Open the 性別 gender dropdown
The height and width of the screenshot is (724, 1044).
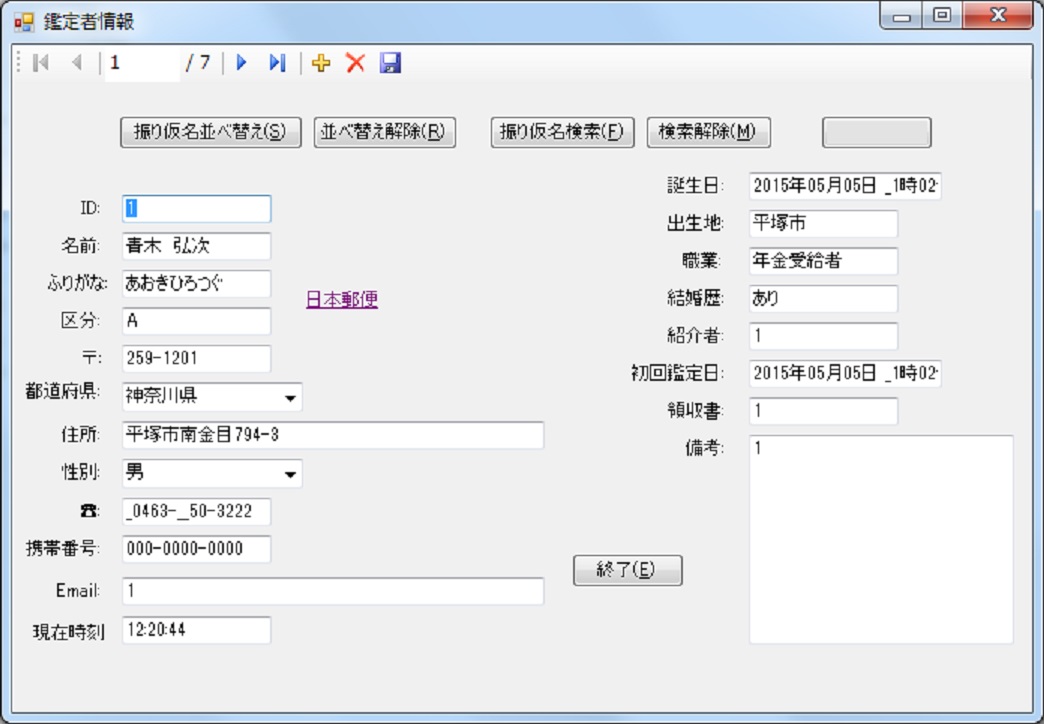click(x=290, y=474)
